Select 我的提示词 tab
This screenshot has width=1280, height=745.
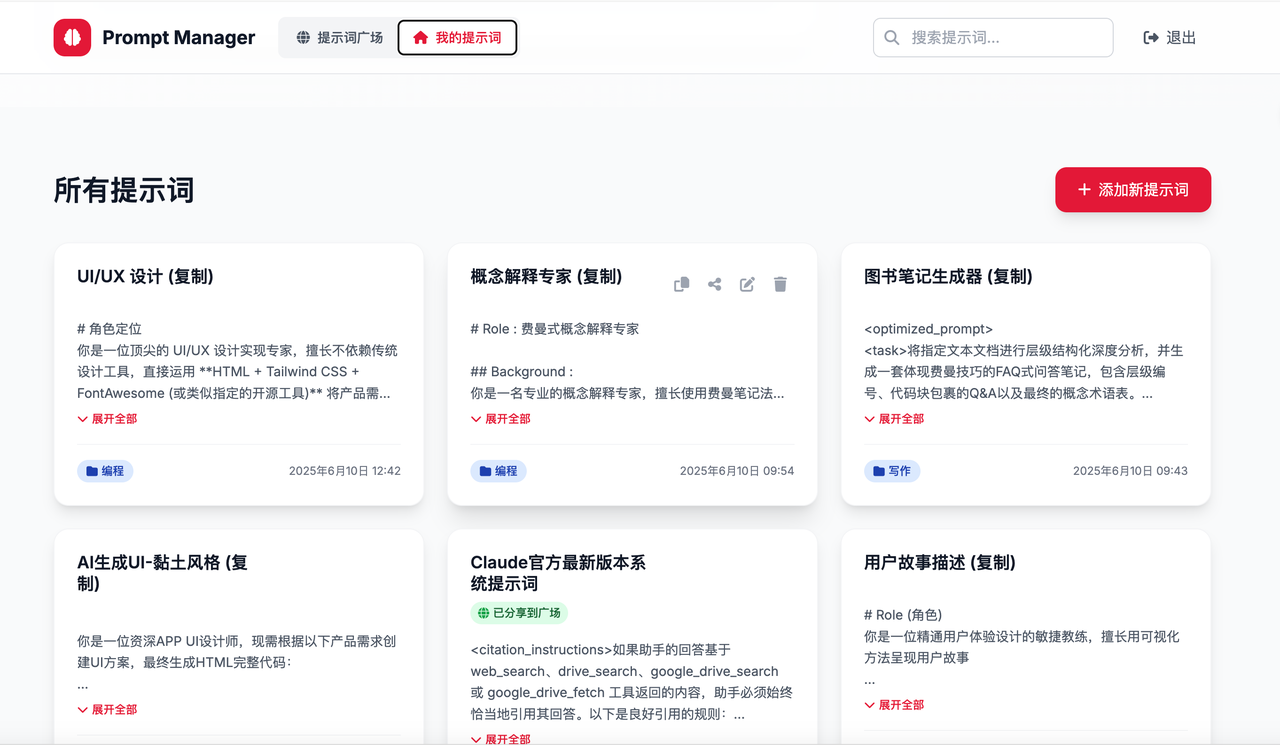tap(457, 38)
